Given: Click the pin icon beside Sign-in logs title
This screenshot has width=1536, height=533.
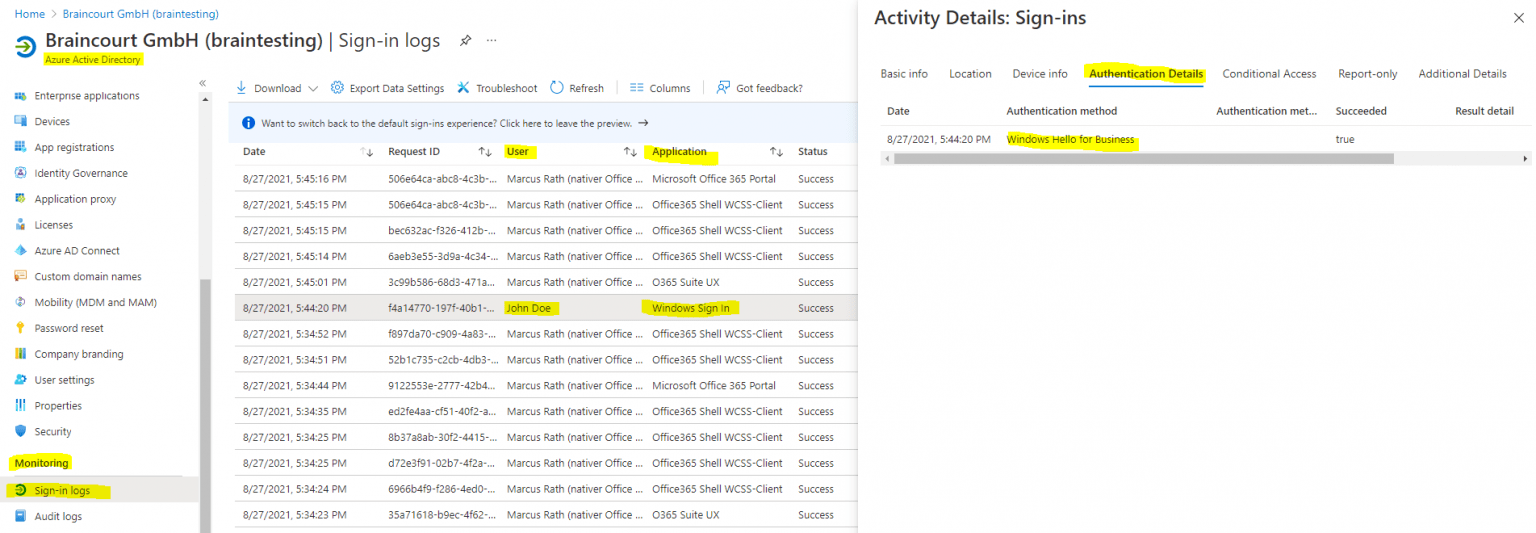Looking at the screenshot, I should [x=464, y=41].
